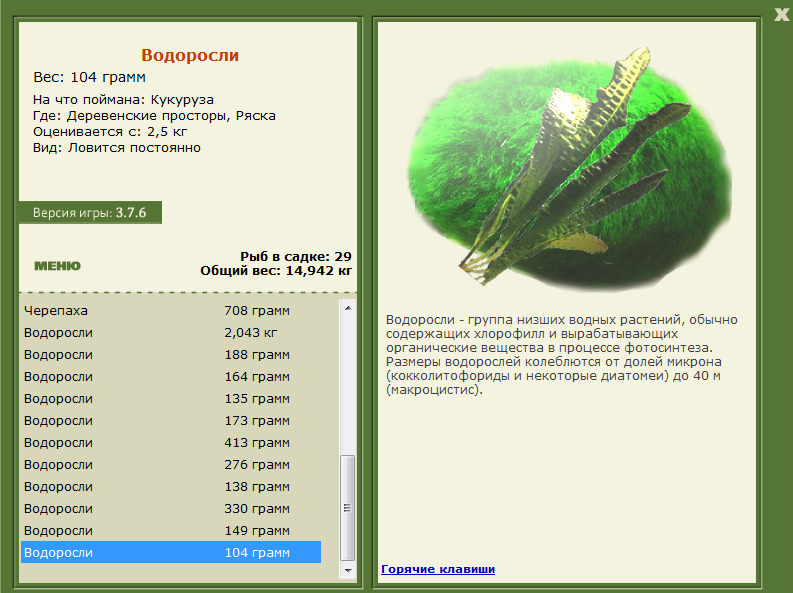Select Водоросли 164 грамм row
This screenshot has height=593, width=793.
point(171,377)
